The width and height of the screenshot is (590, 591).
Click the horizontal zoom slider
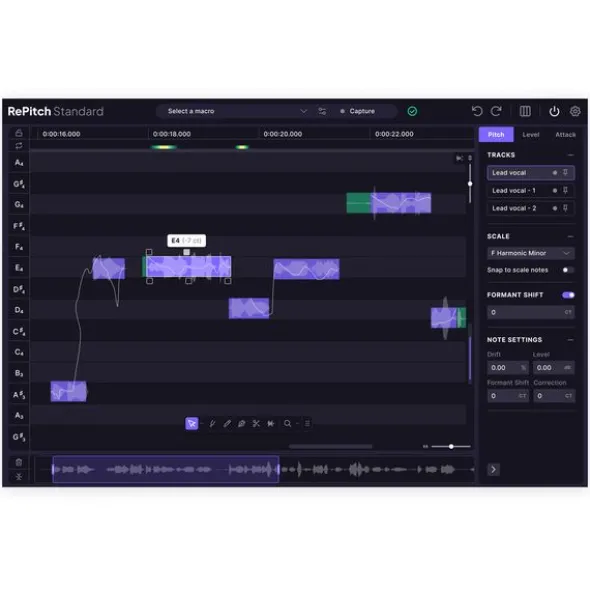coord(451,446)
